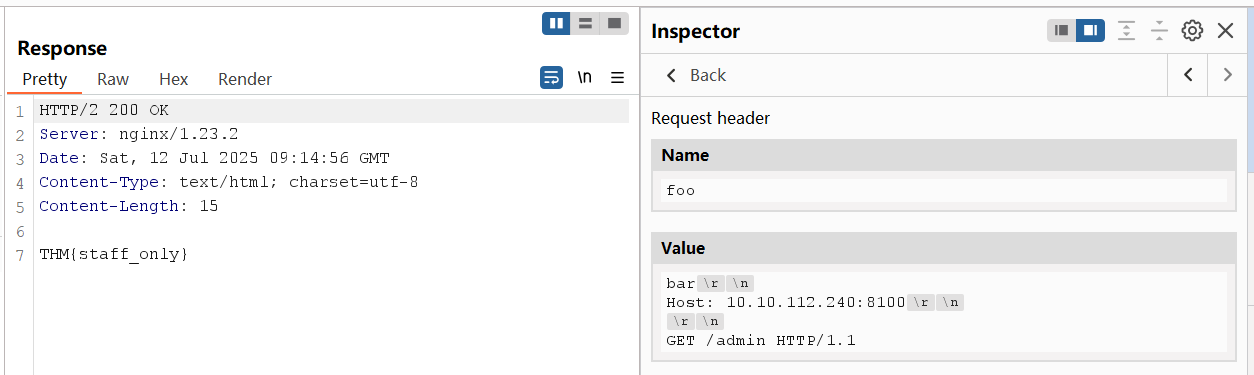Dock Inspector with left-panel layout icon

tap(1062, 31)
